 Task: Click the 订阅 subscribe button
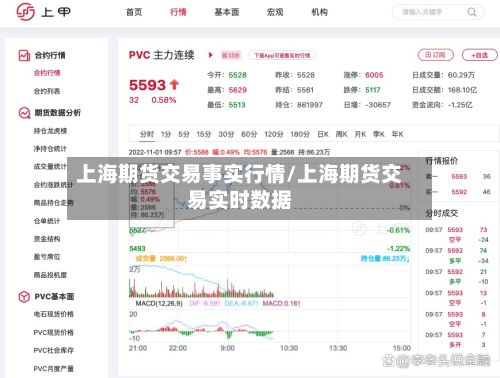pyautogui.click(x=436, y=55)
